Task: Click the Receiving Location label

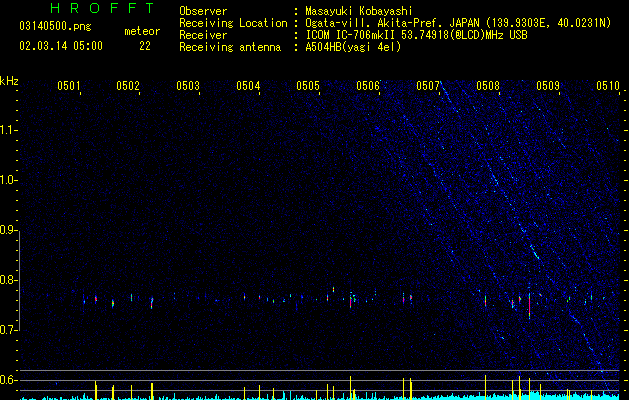Action: pos(233,23)
